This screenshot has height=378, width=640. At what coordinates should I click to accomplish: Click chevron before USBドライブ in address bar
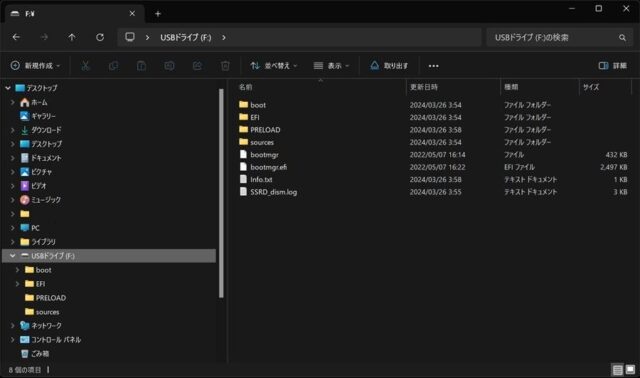click(147, 38)
